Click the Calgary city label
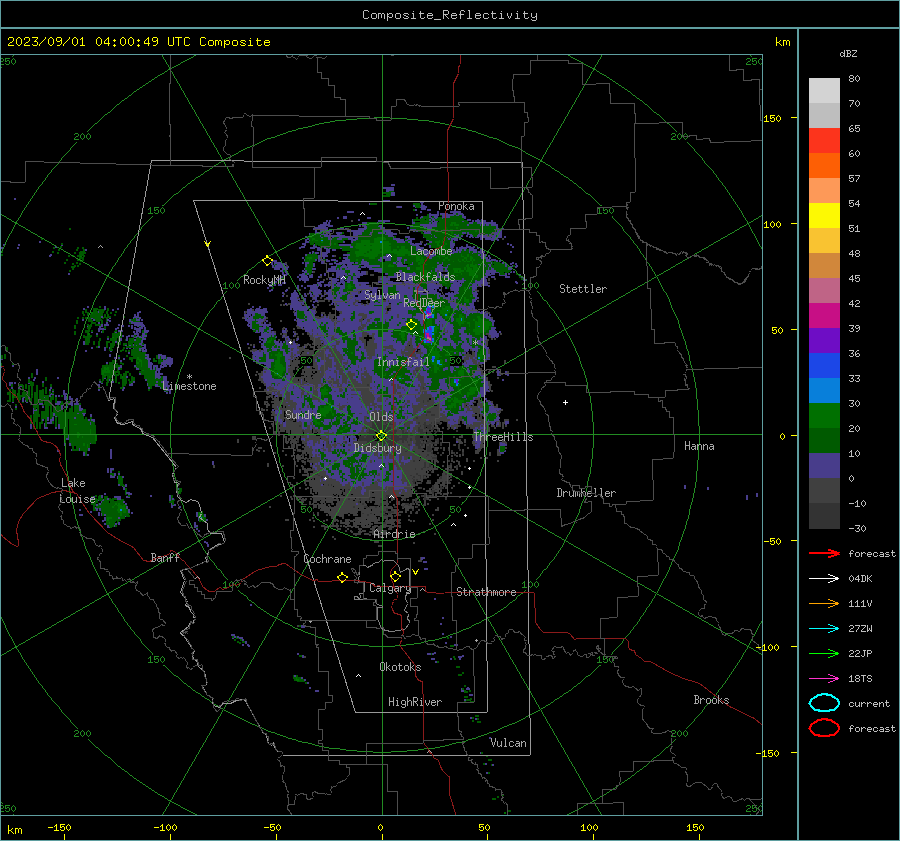Viewport: 900px width, 841px height. coord(390,588)
